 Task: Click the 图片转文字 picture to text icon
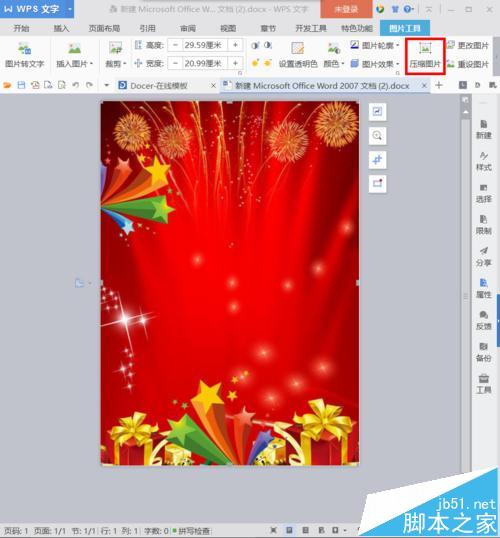coord(24,55)
